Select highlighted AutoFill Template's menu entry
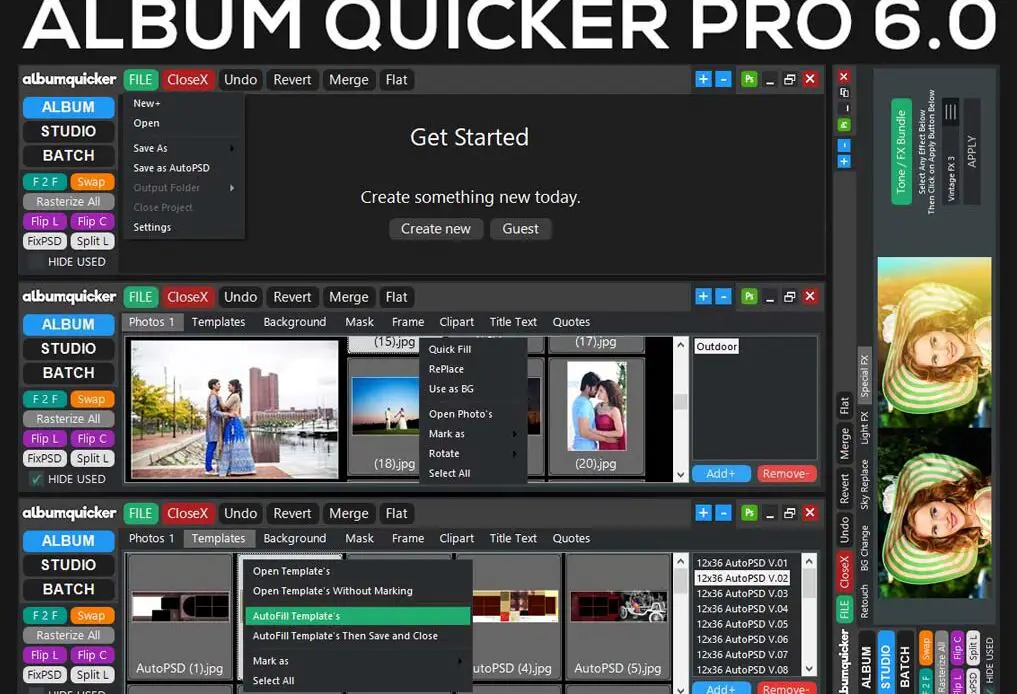 pos(357,616)
